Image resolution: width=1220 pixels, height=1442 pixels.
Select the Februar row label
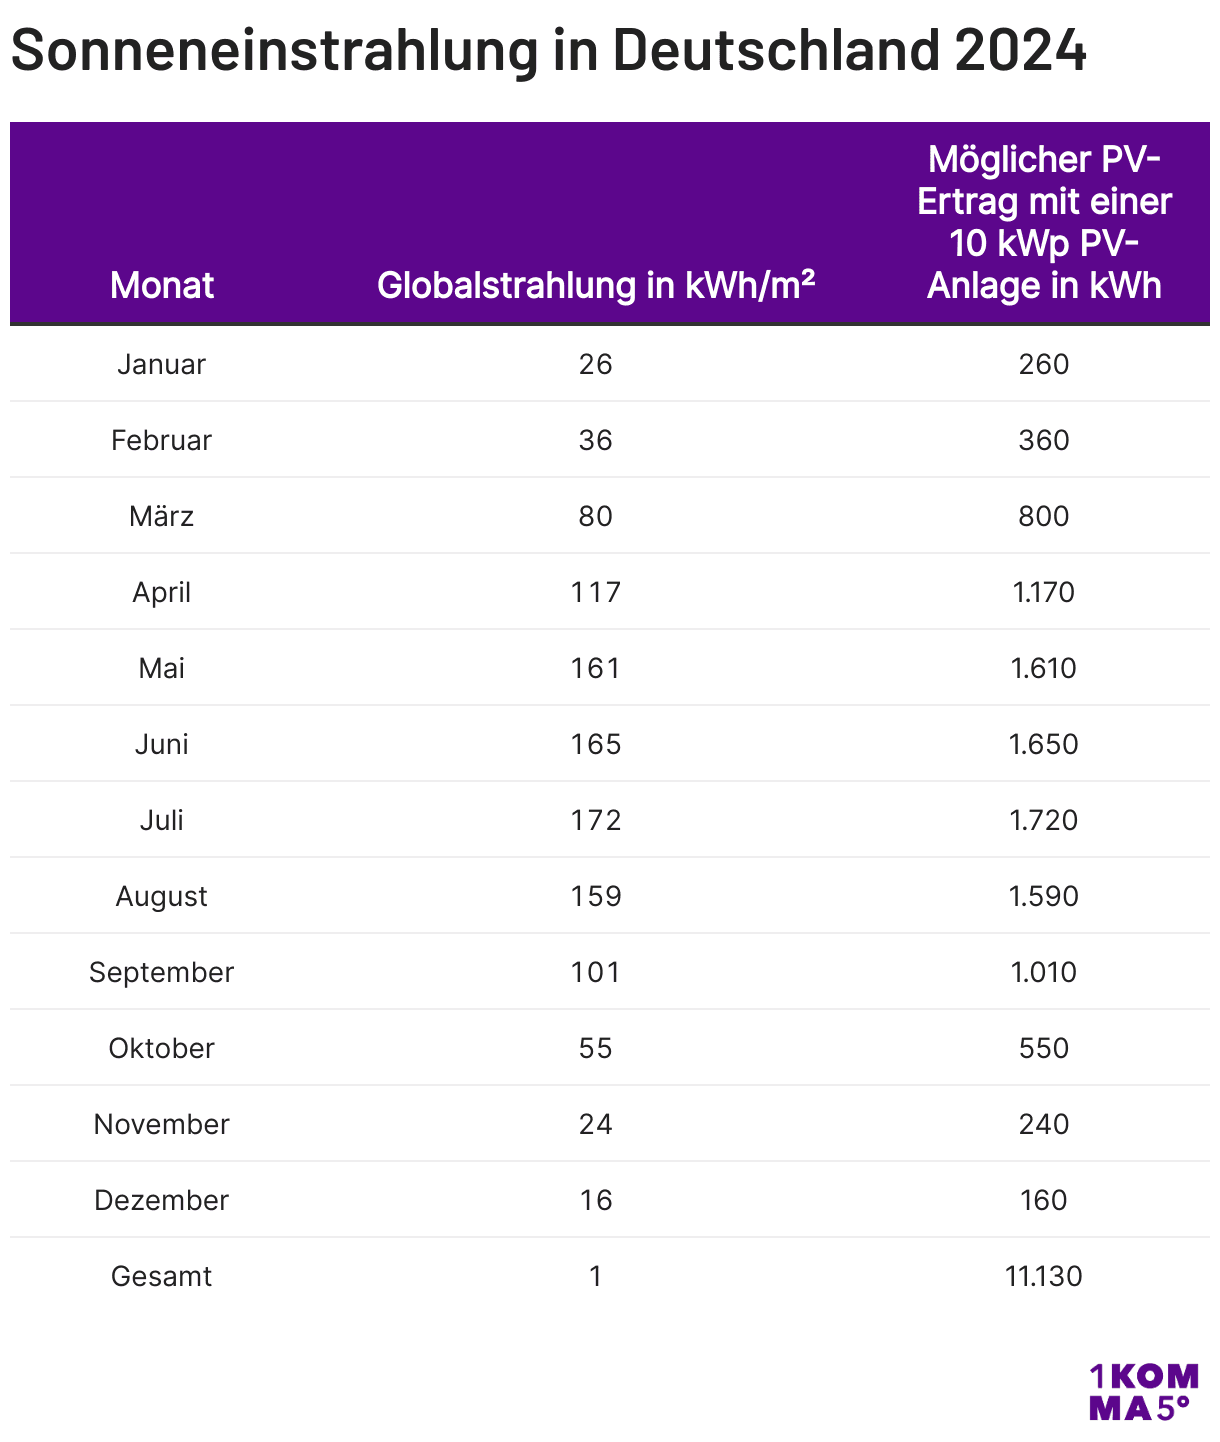click(x=162, y=440)
